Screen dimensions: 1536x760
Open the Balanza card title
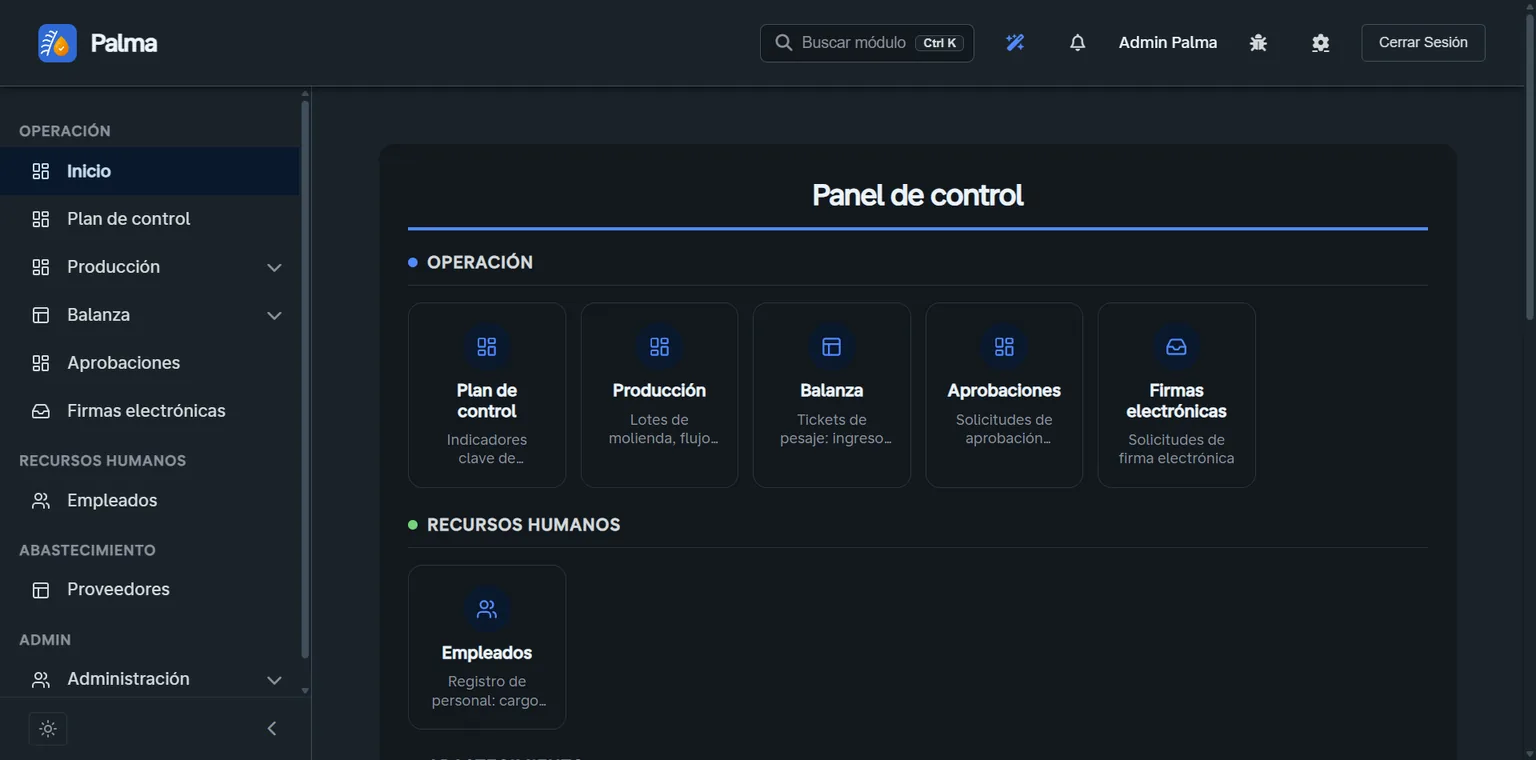pyautogui.click(x=831, y=391)
